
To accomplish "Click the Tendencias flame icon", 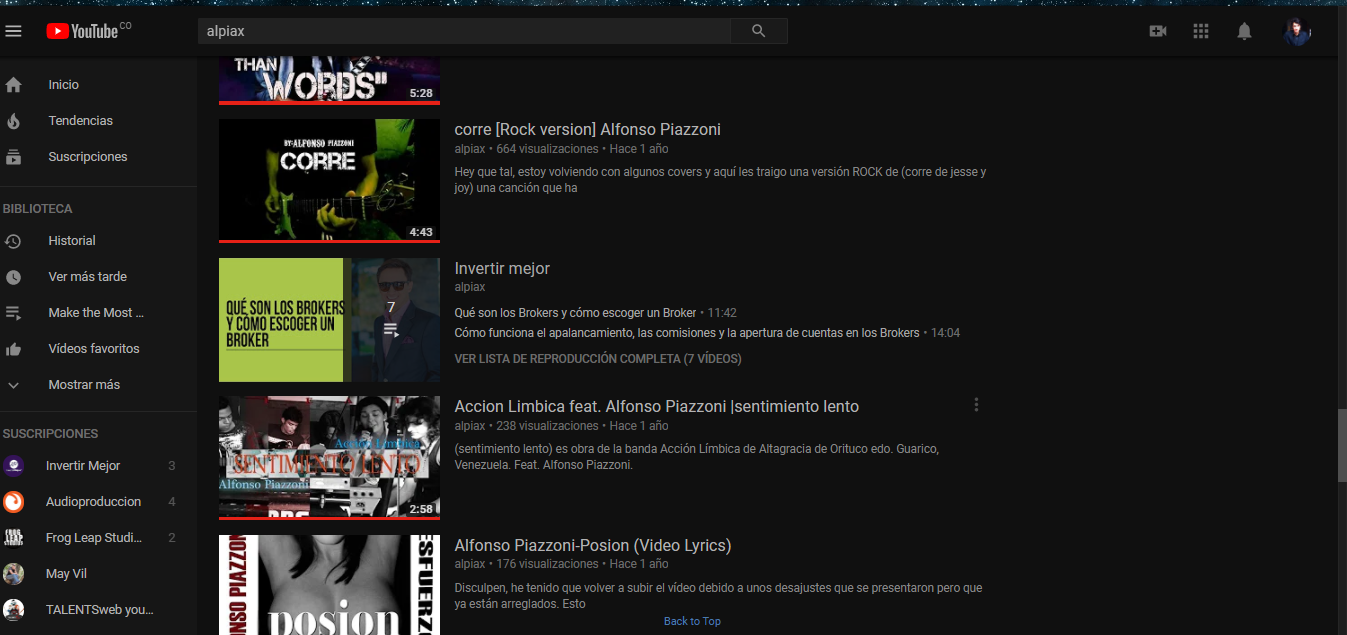I will tap(13, 121).
